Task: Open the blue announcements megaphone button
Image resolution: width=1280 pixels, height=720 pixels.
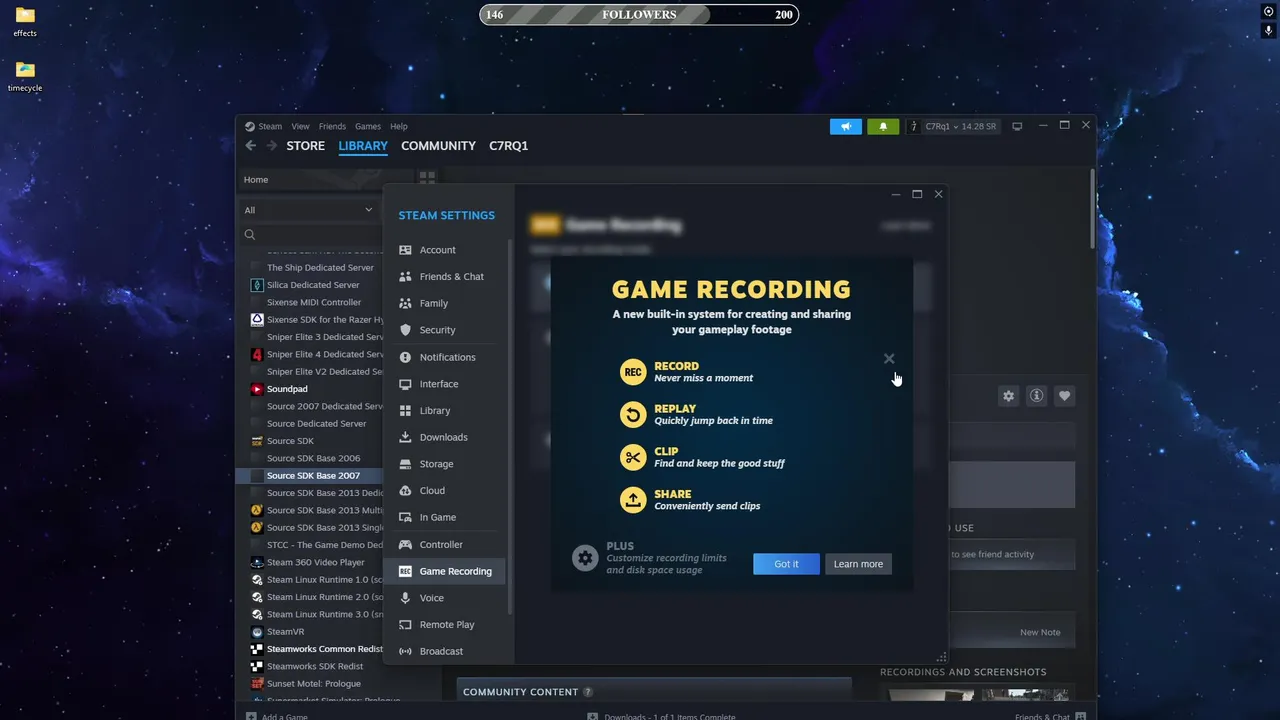Action: pos(845,126)
